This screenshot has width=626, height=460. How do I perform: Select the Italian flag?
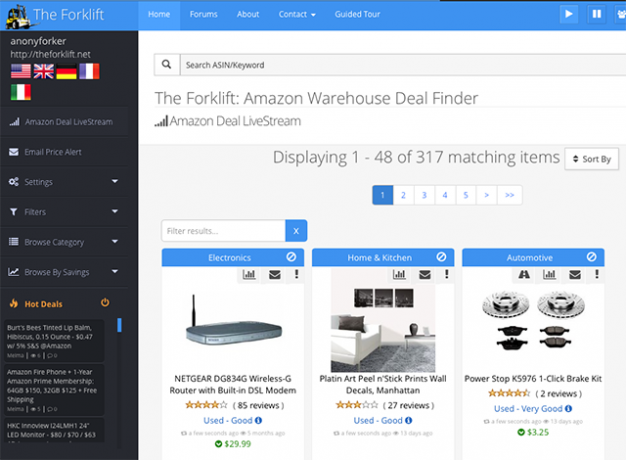coord(21,92)
